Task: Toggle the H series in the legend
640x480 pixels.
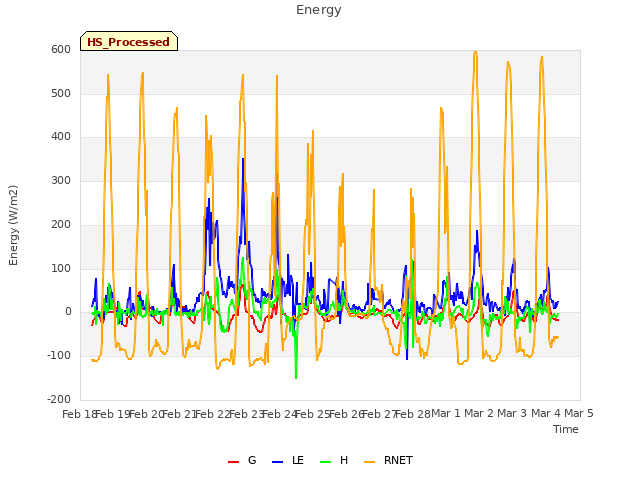Action: point(334,460)
